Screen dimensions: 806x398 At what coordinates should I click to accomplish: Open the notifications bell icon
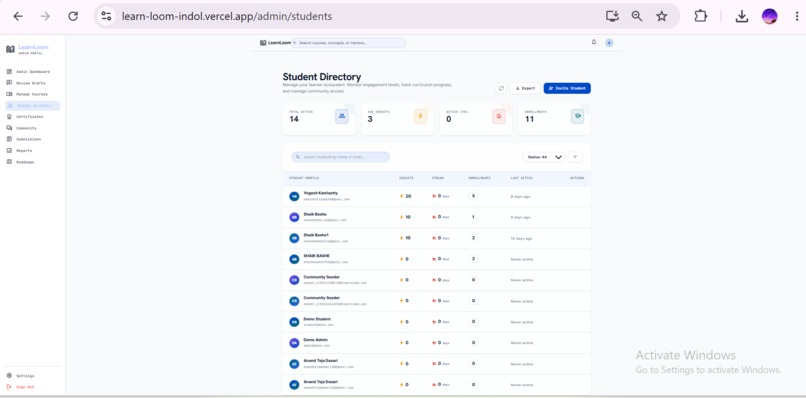point(594,42)
